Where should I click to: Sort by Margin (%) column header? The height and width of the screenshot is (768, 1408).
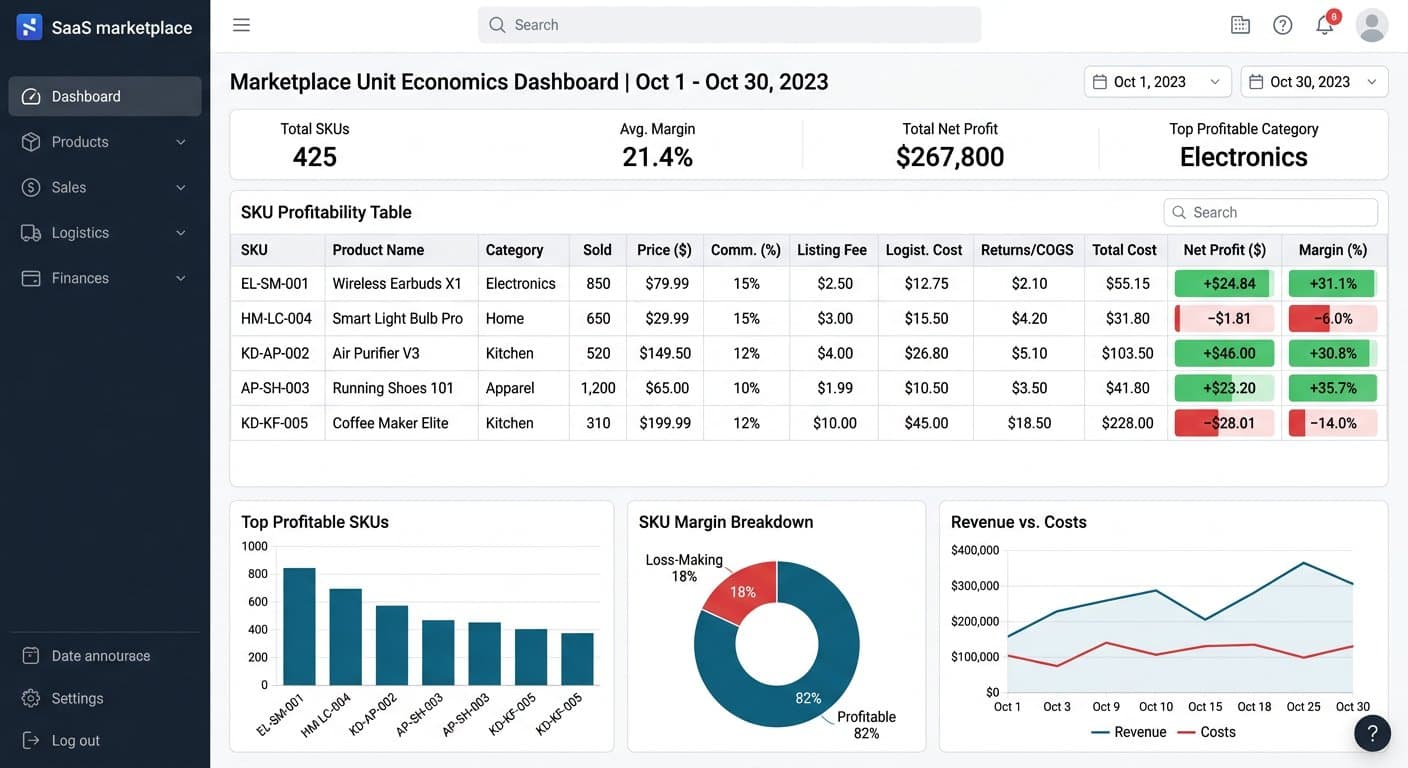pos(1332,250)
